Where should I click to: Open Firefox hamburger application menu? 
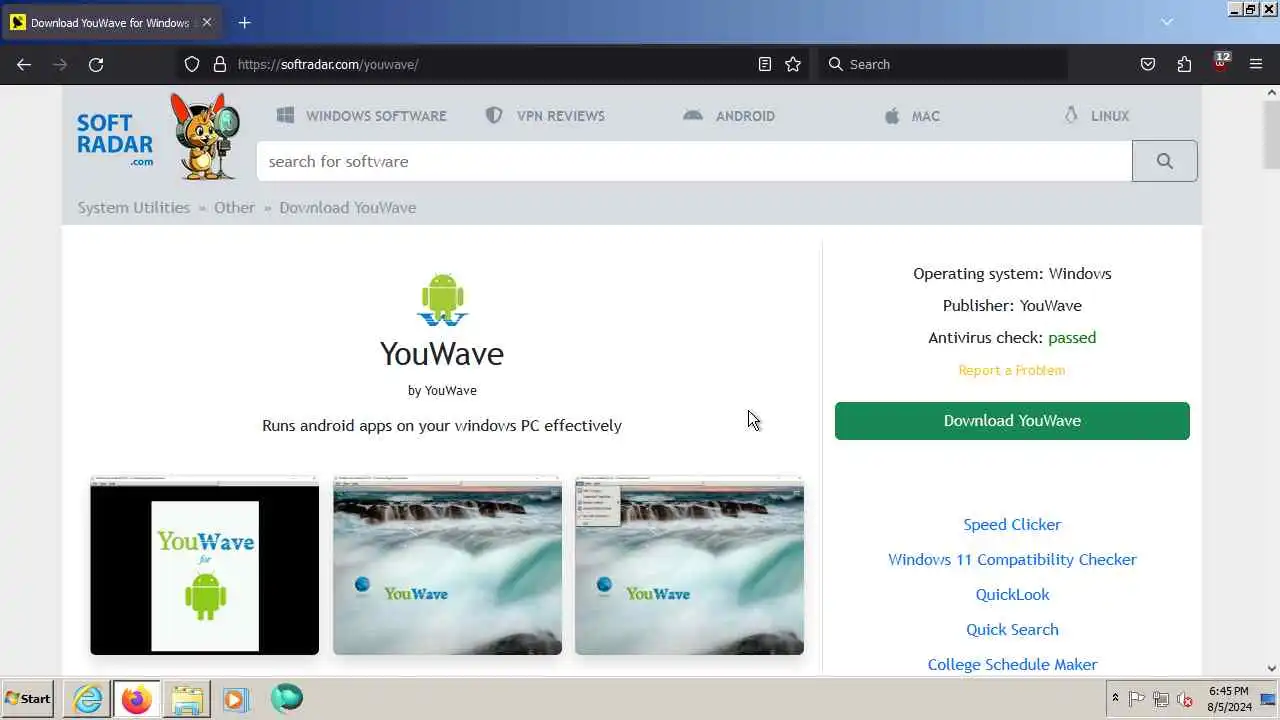pos(1256,64)
